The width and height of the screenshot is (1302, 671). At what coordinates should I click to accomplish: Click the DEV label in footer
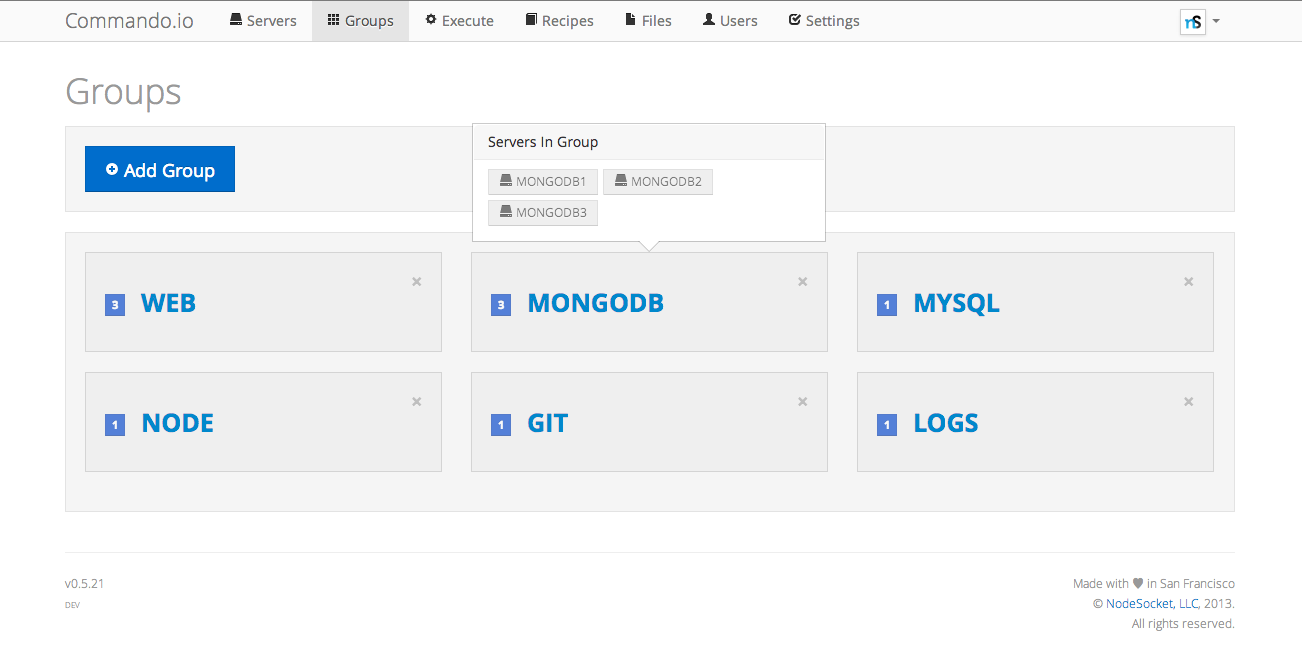[x=72, y=605]
